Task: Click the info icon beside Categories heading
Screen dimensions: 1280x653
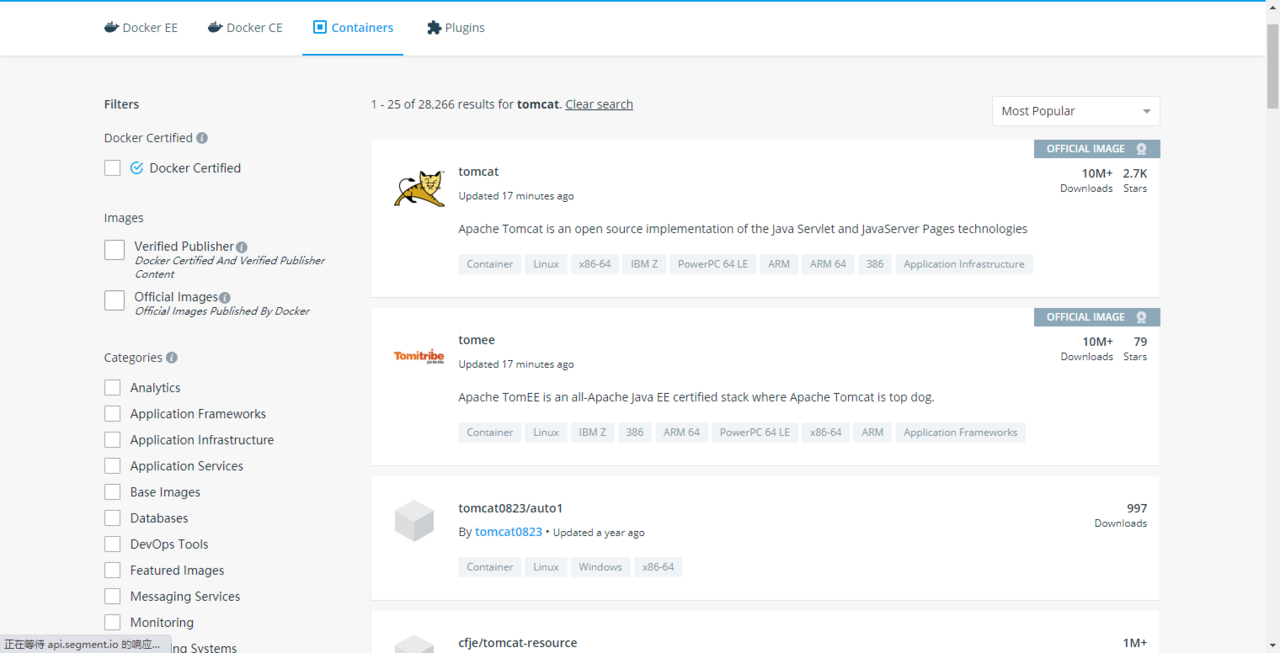Action: pyautogui.click(x=172, y=358)
